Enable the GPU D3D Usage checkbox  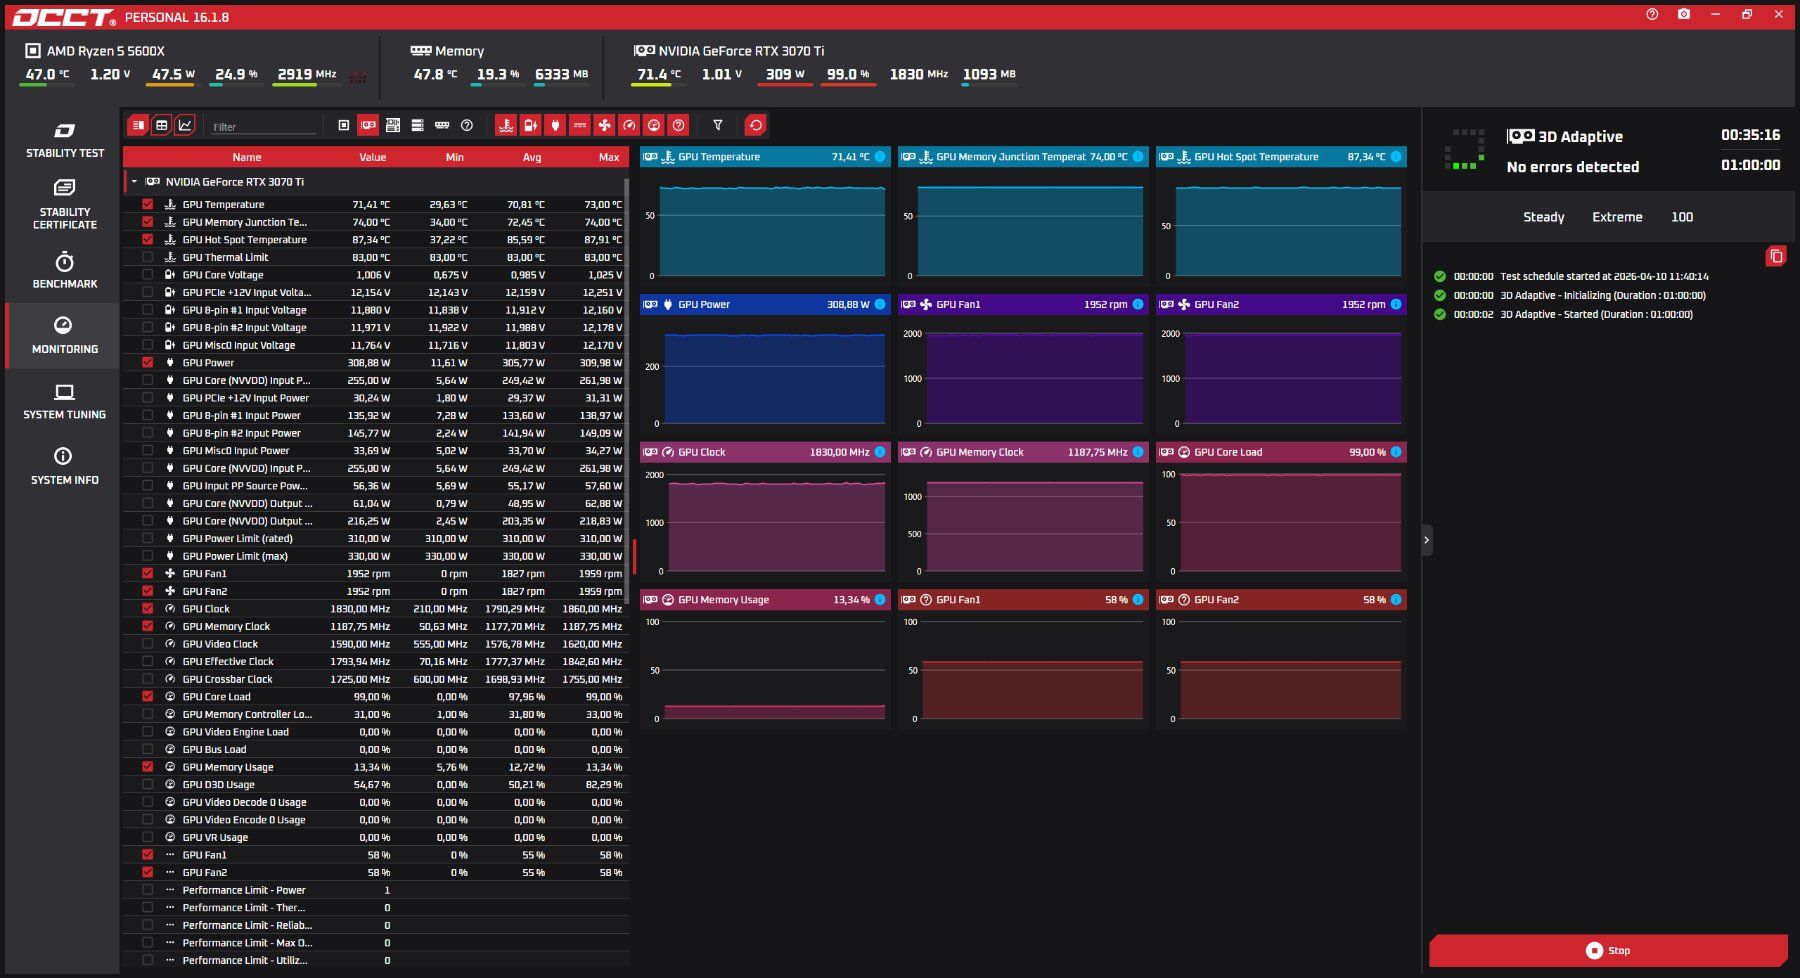pos(148,784)
